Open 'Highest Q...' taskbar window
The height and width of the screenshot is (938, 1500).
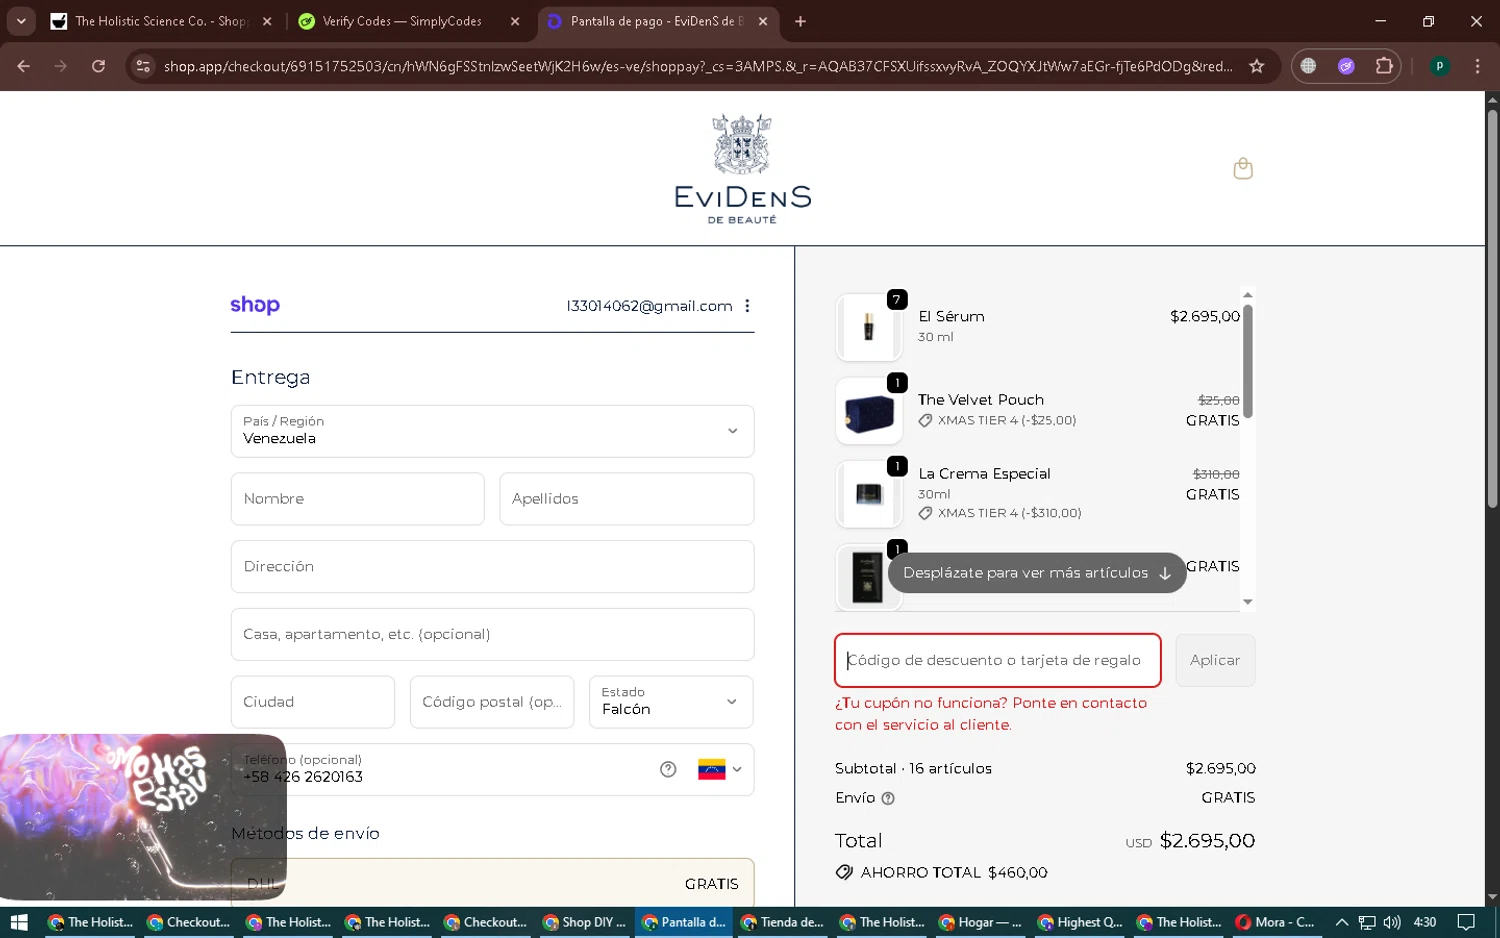point(1079,922)
